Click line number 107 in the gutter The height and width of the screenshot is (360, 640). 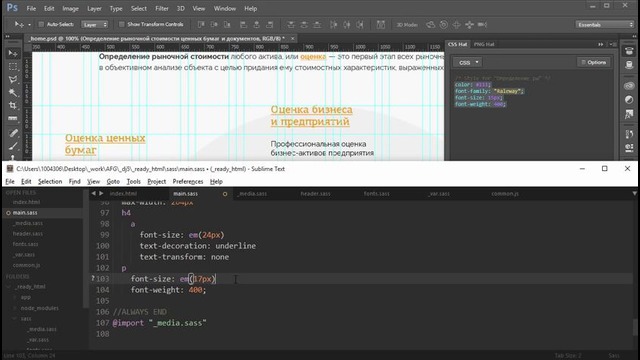102,323
